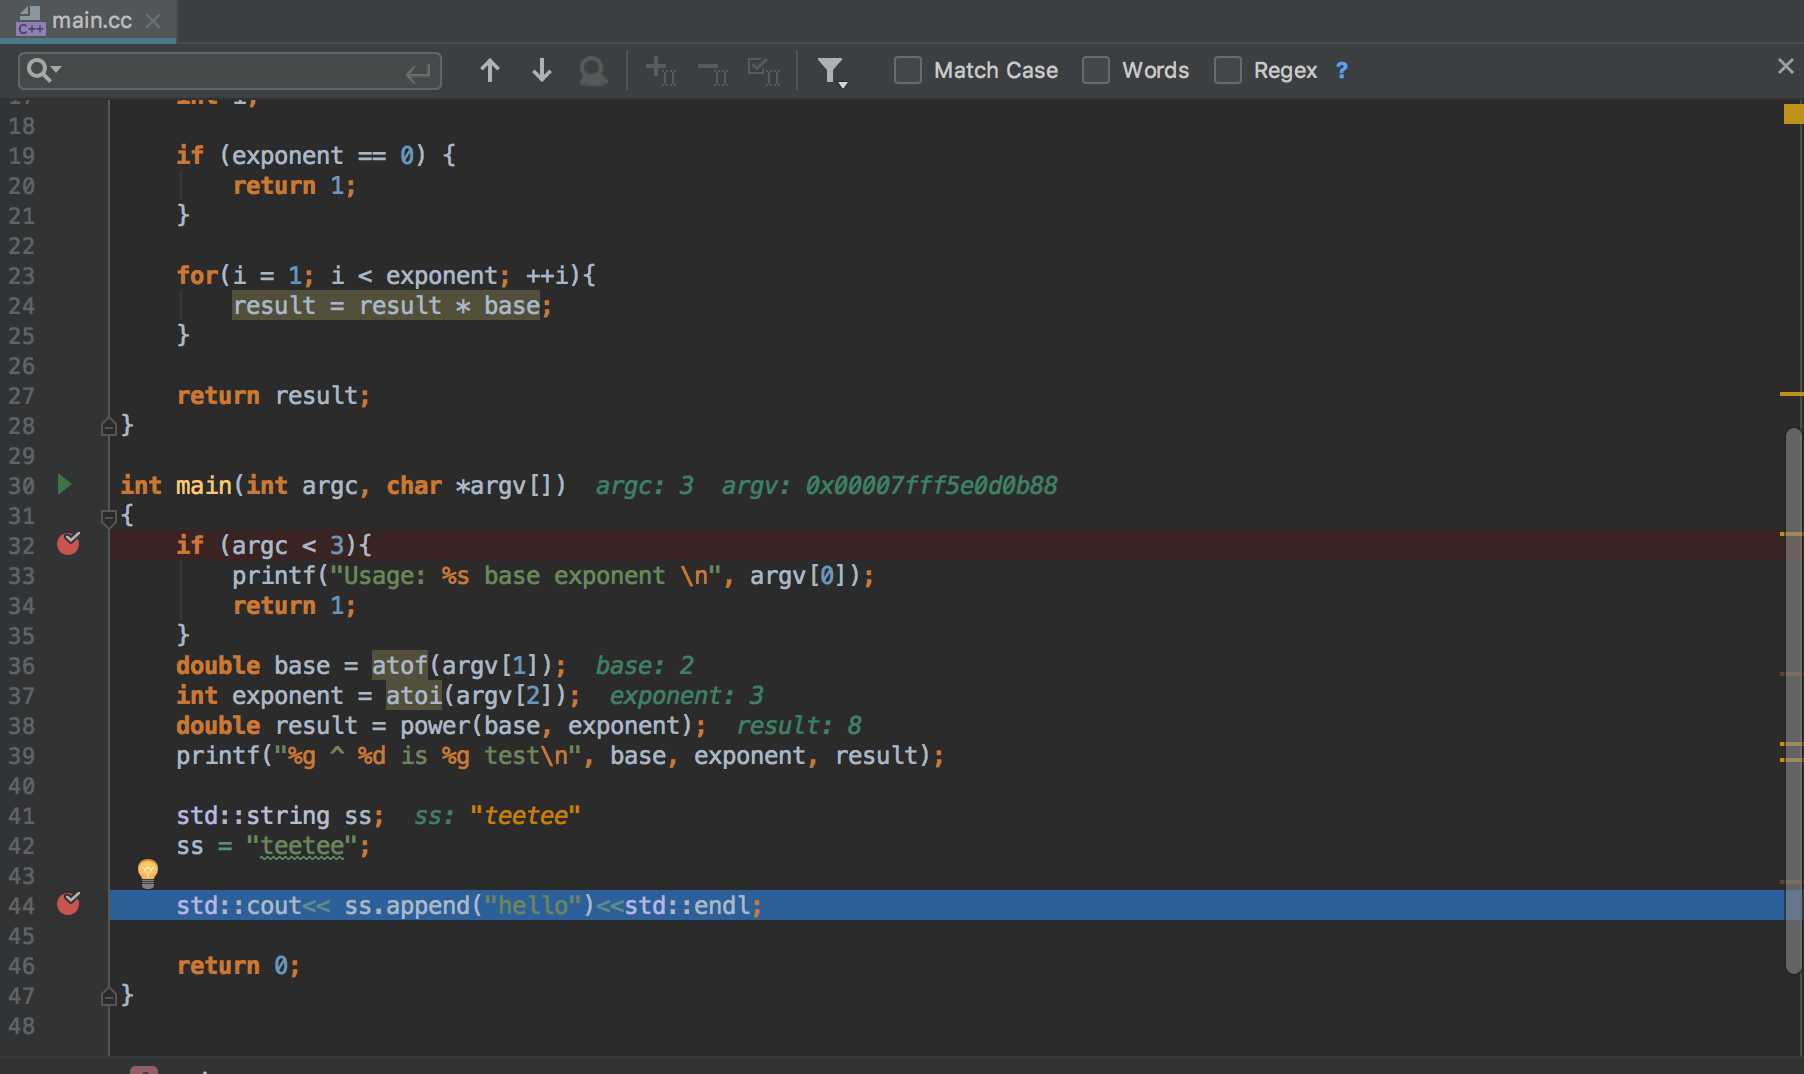Collapse main function at line 31 fold marker
1804x1074 pixels.
pos(109,517)
